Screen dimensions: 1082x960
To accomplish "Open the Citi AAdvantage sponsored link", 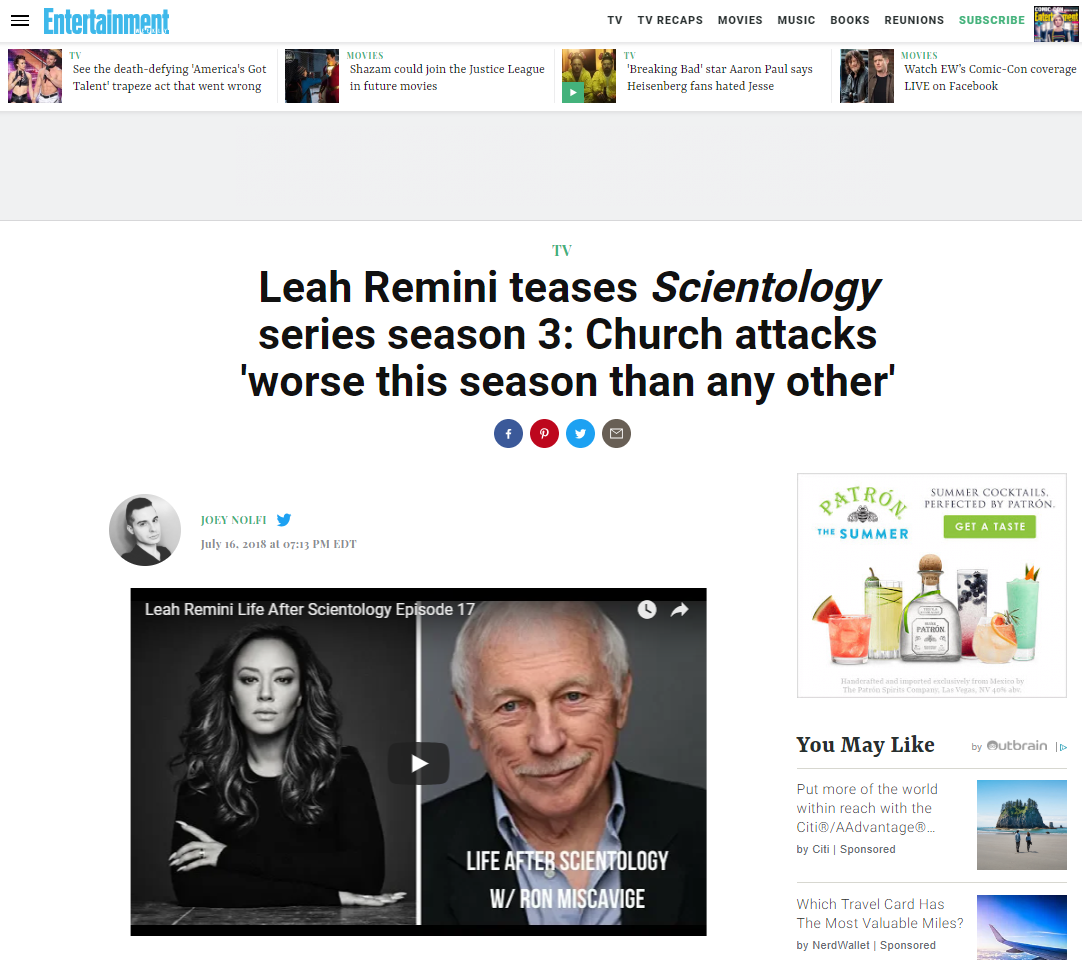I will 867,807.
